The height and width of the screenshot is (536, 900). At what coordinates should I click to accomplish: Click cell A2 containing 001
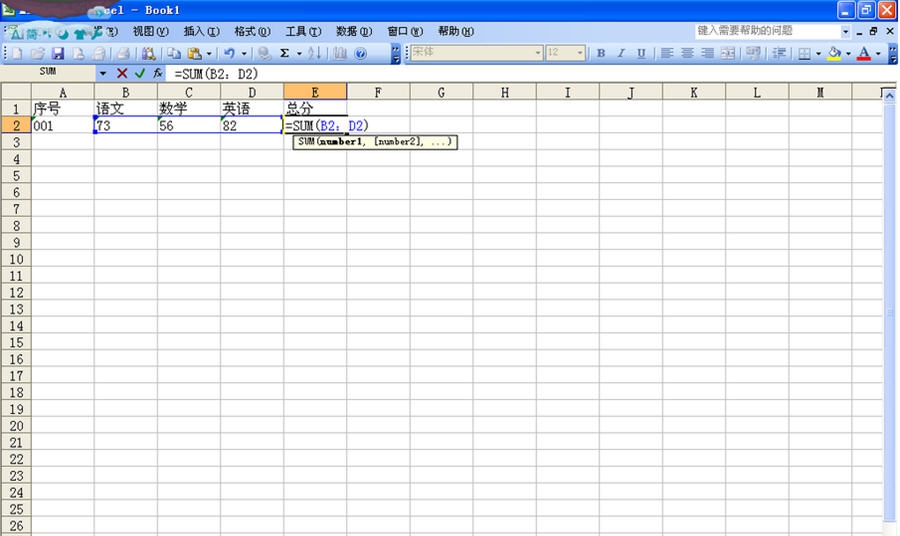click(x=63, y=125)
